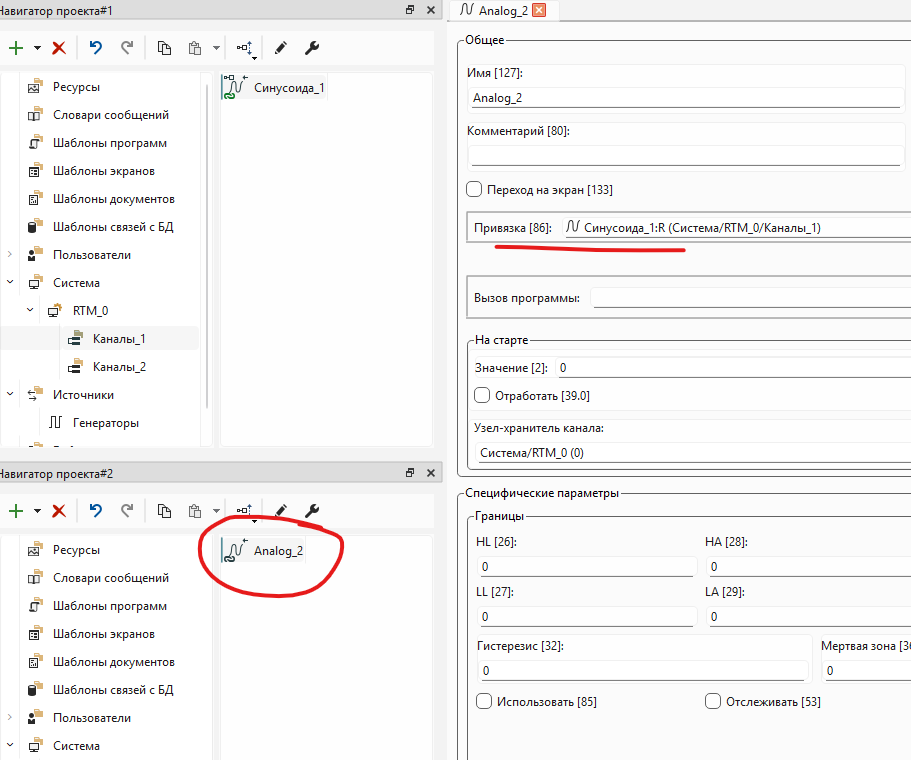Click copy icon in Navigator #1 toolbar
The width and height of the screenshot is (911, 760).
click(x=164, y=48)
